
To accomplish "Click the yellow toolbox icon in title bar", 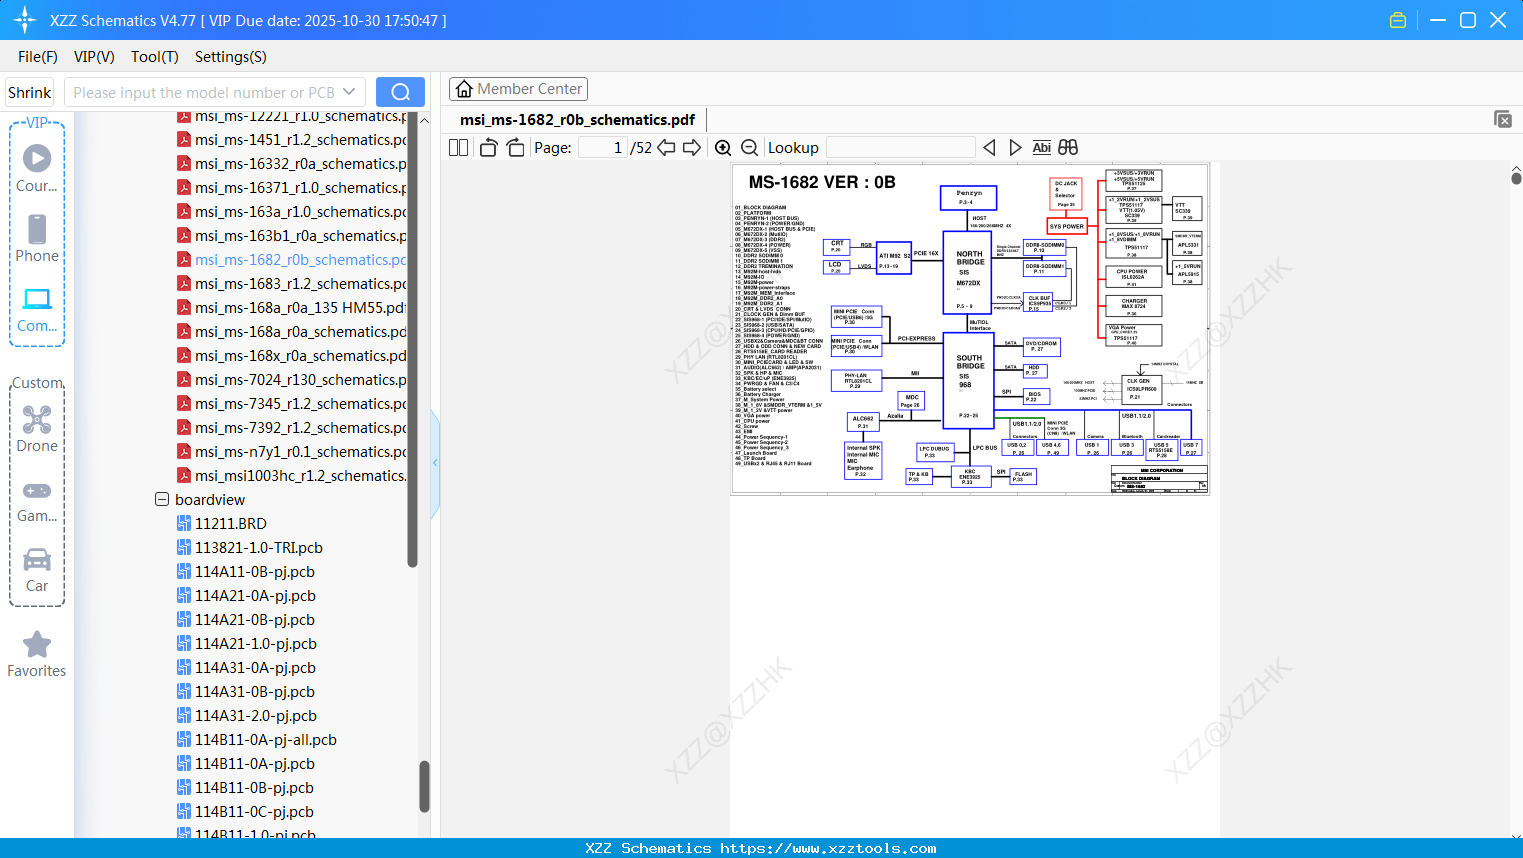I will (1398, 20).
